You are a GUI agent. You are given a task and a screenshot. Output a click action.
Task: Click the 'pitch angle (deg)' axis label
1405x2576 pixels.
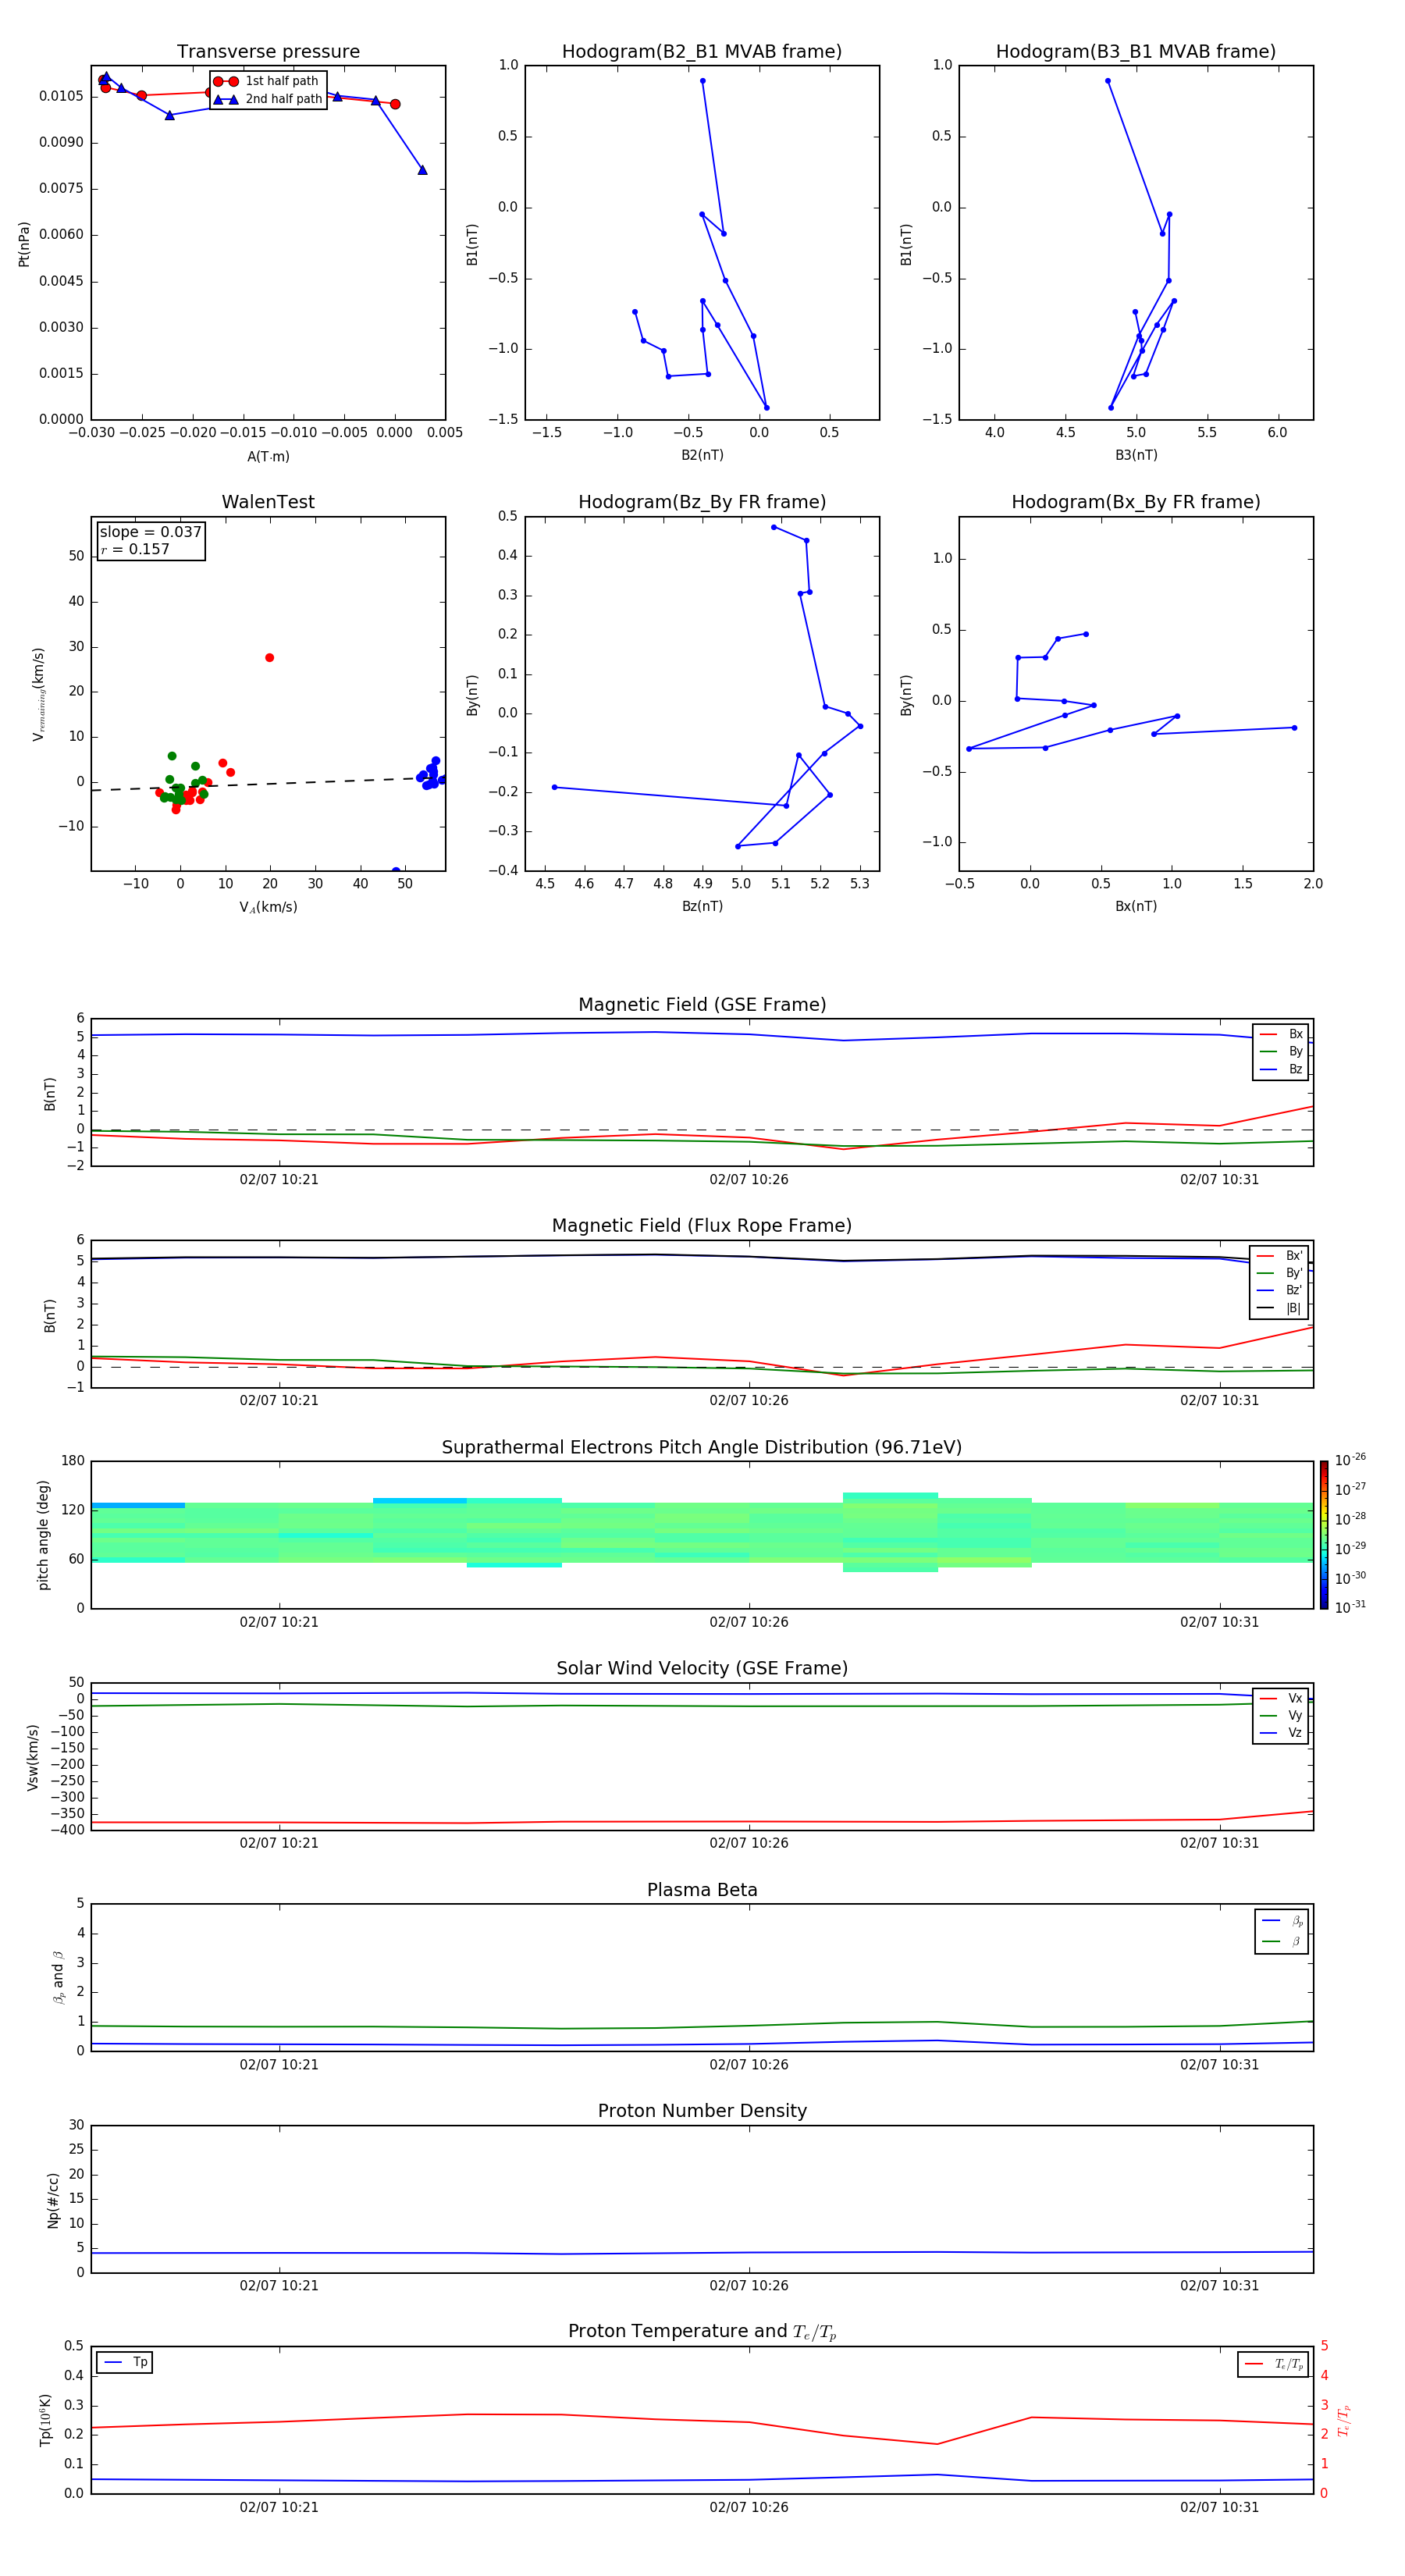(x=43, y=1535)
